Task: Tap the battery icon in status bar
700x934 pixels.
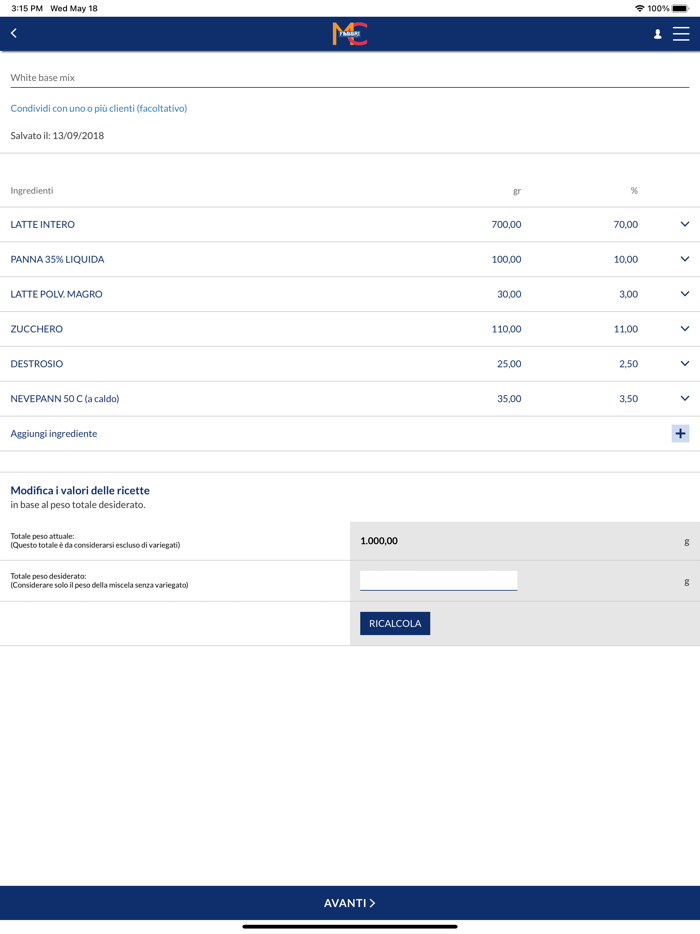Action: [x=680, y=8]
